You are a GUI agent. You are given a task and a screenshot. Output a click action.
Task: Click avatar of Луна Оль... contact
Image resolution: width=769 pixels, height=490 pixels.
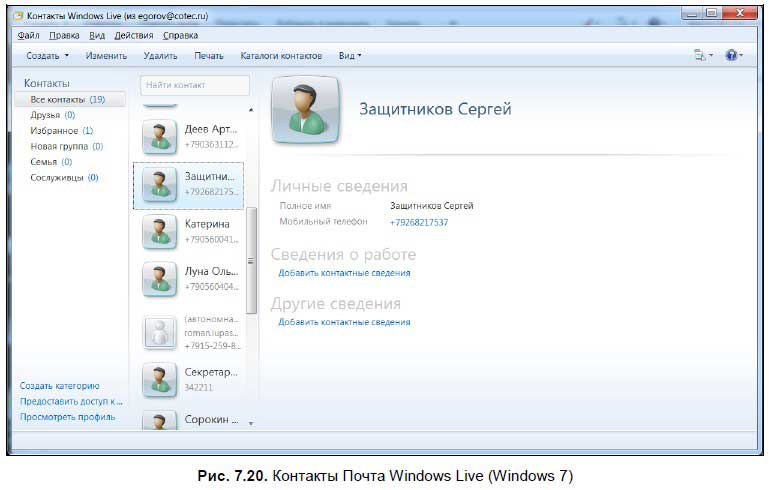(x=159, y=279)
